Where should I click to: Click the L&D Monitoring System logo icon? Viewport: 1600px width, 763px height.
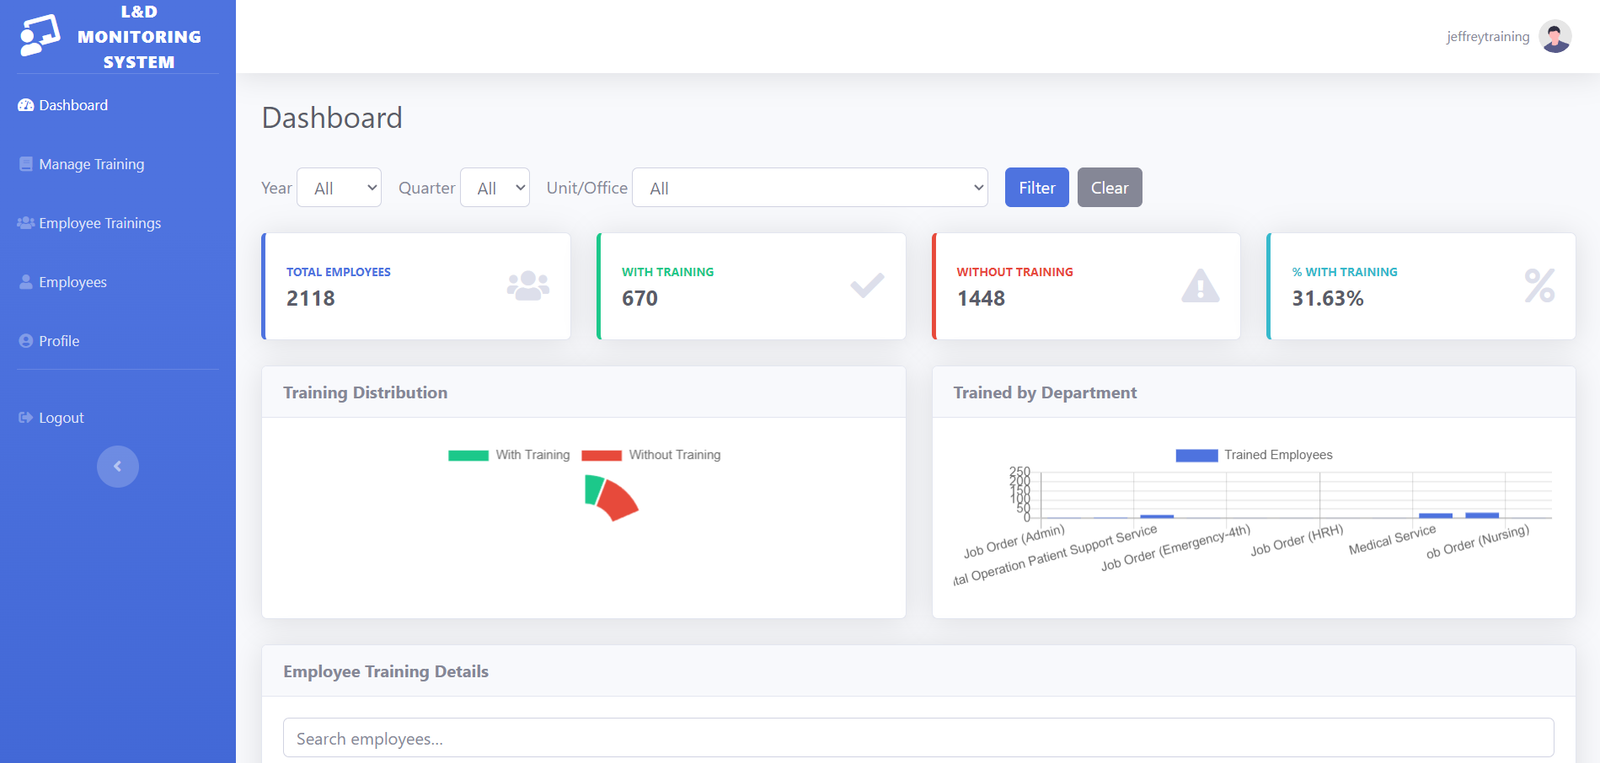click(x=40, y=36)
